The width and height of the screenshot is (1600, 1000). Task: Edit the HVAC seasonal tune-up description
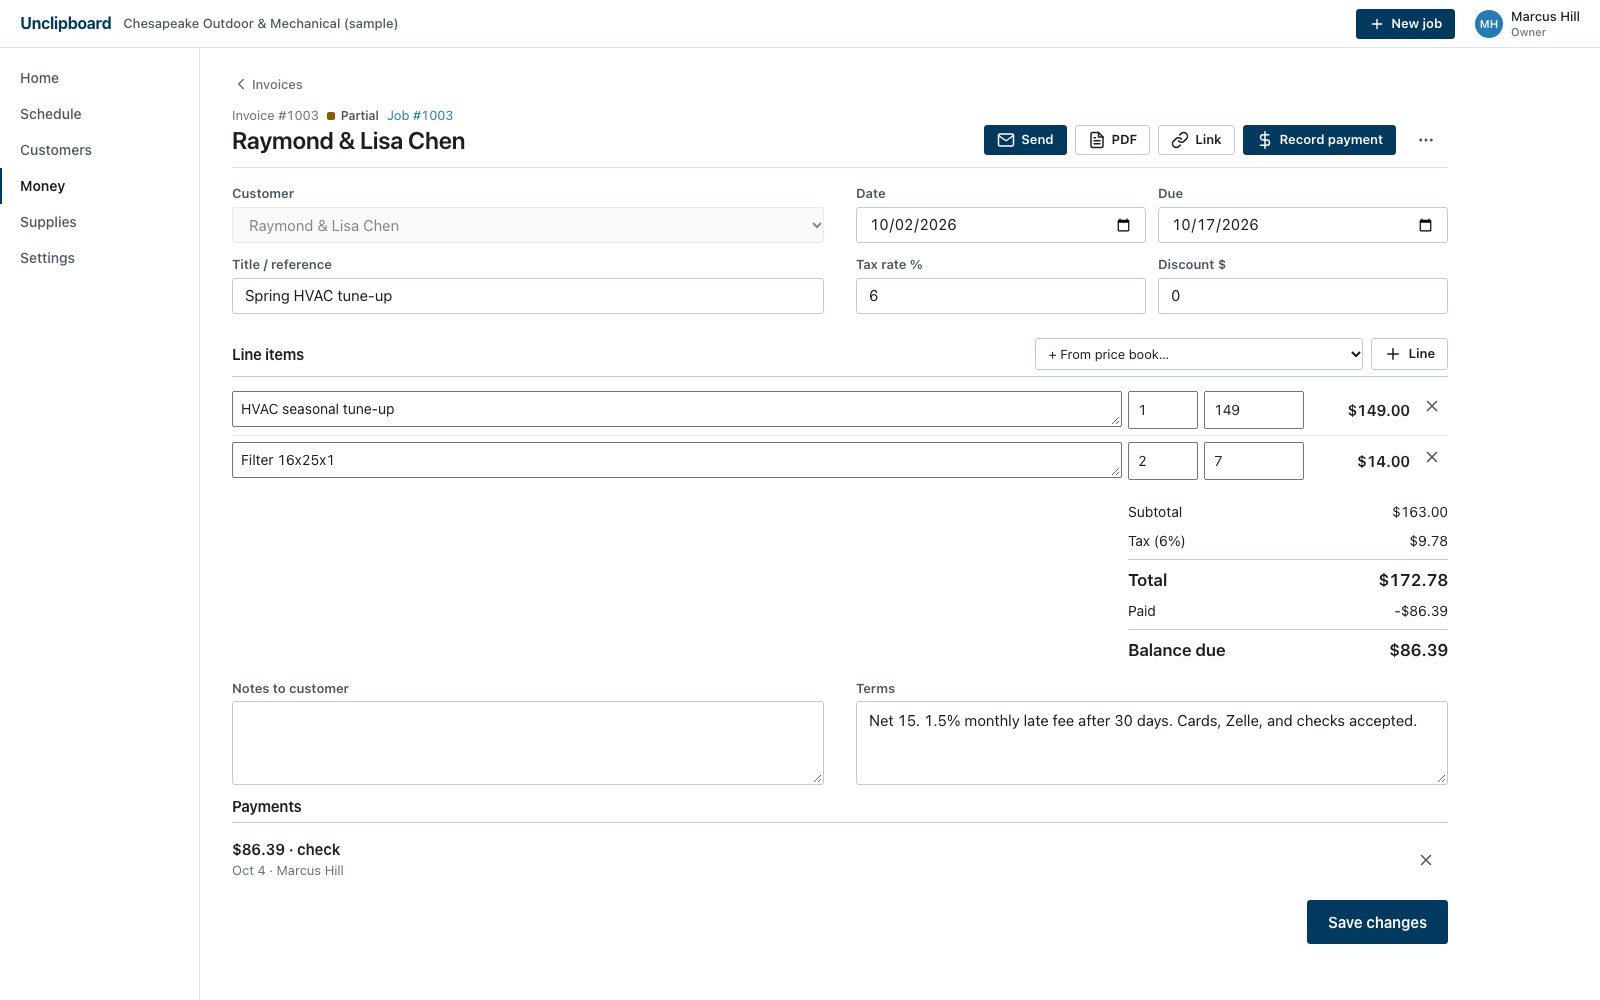(677, 409)
